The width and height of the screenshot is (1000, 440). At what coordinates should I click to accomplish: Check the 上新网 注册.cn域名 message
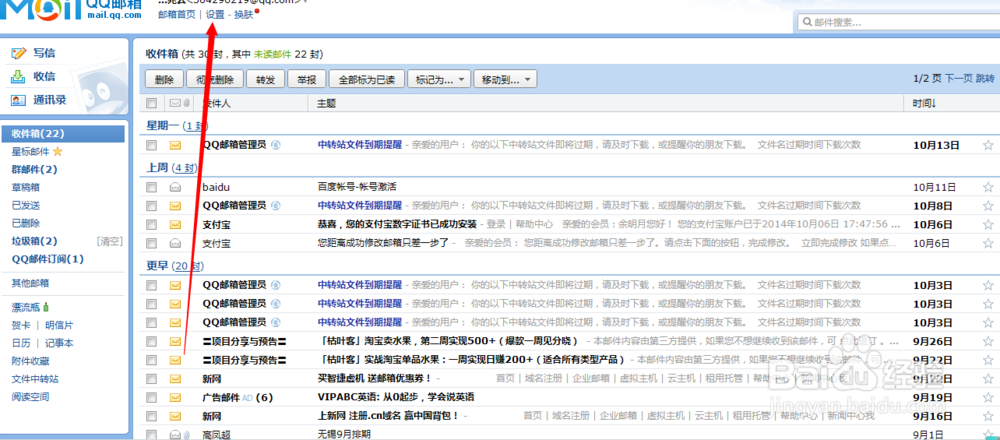click(151, 416)
